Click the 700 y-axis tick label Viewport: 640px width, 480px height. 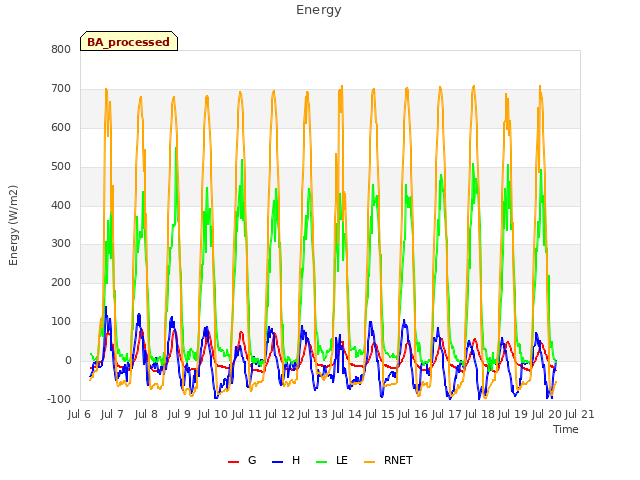pyautogui.click(x=61, y=89)
